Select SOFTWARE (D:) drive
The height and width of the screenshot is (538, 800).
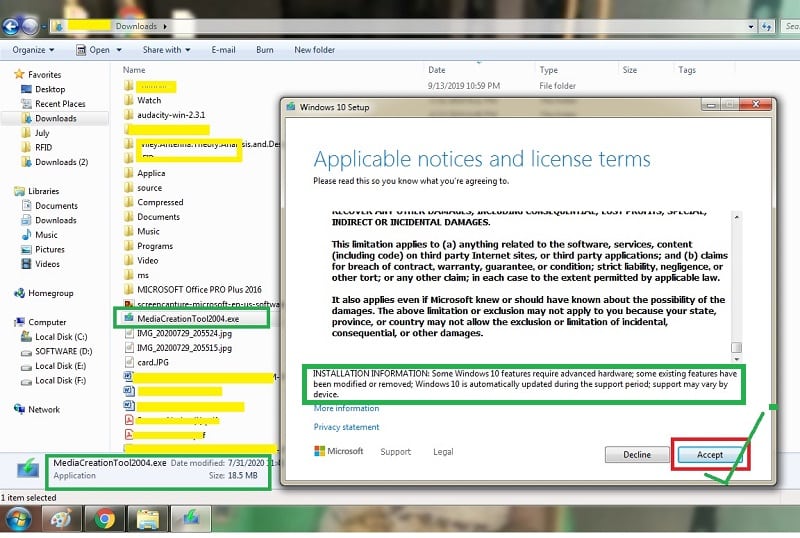tap(63, 351)
